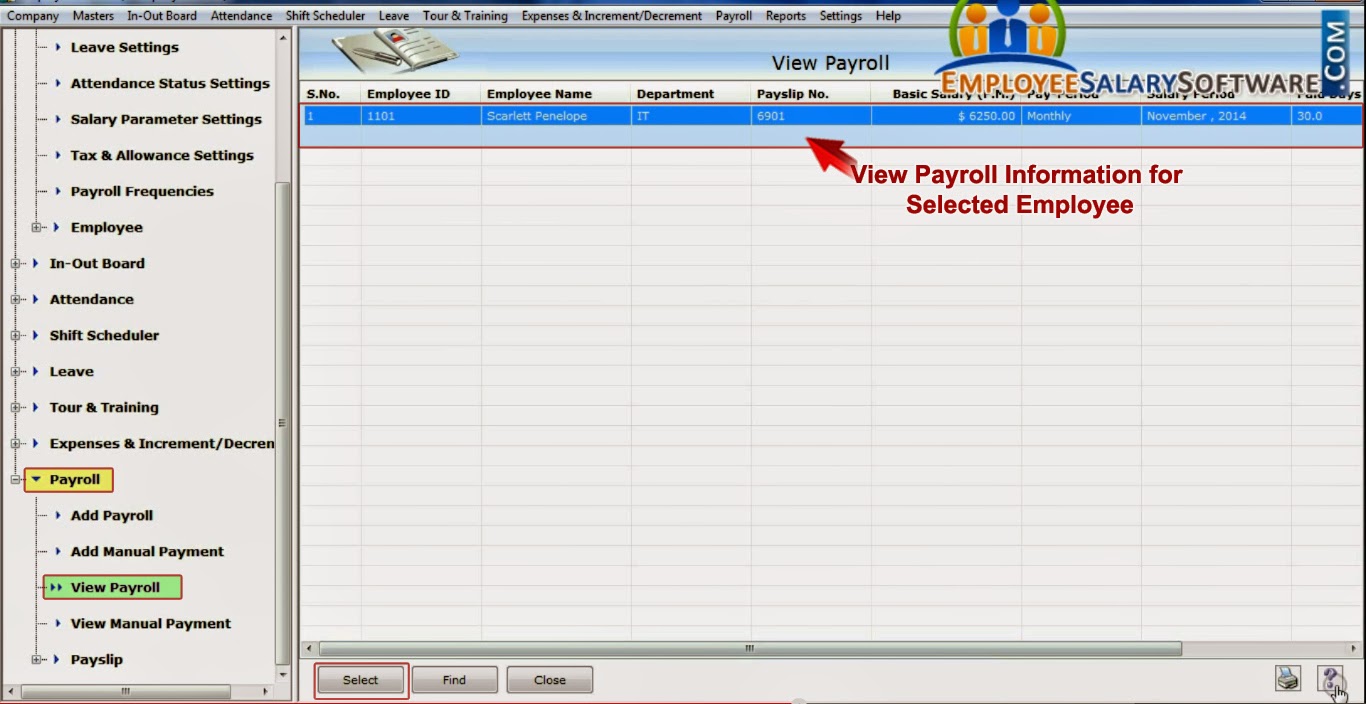Open the Reports menu
Screen dimensions: 1366x704
tap(785, 15)
